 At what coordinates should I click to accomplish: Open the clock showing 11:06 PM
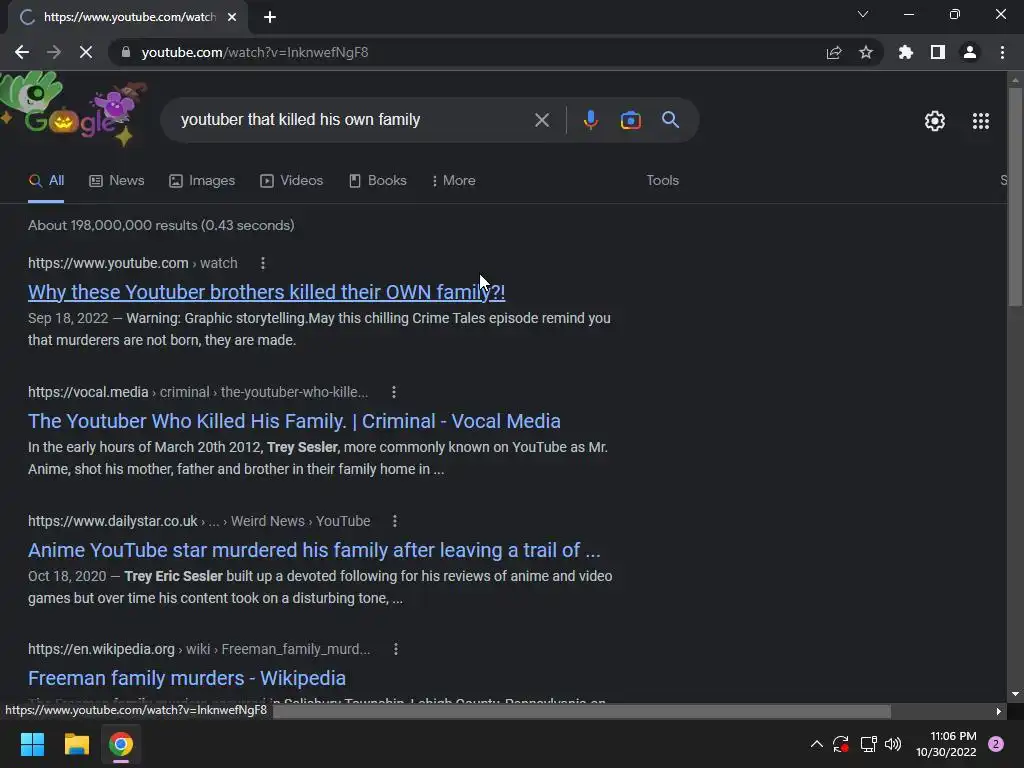946,744
